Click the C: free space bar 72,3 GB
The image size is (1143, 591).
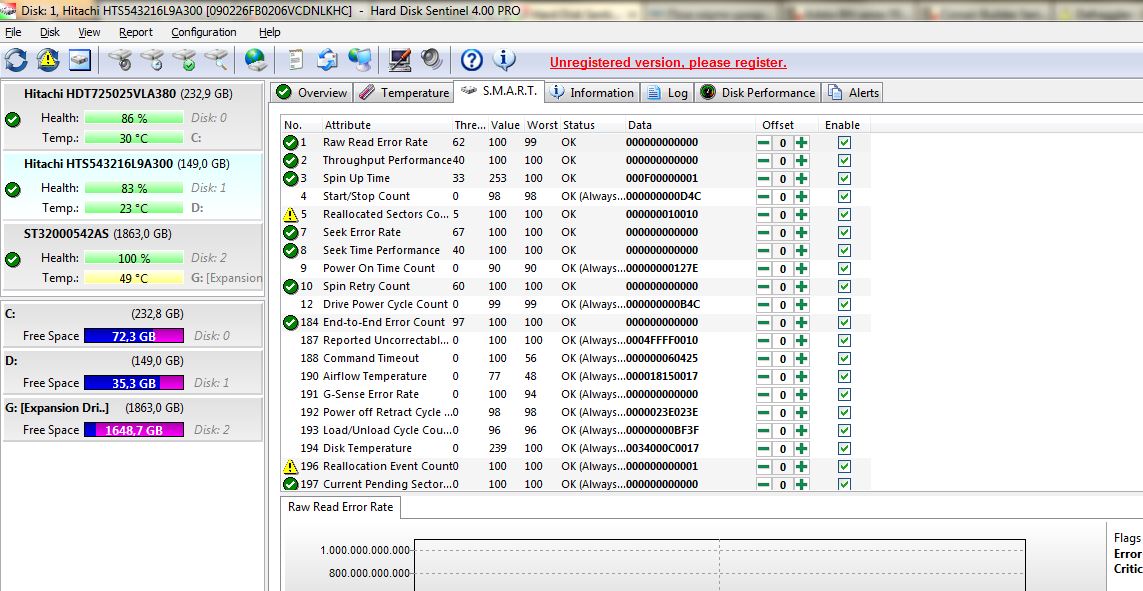133,336
